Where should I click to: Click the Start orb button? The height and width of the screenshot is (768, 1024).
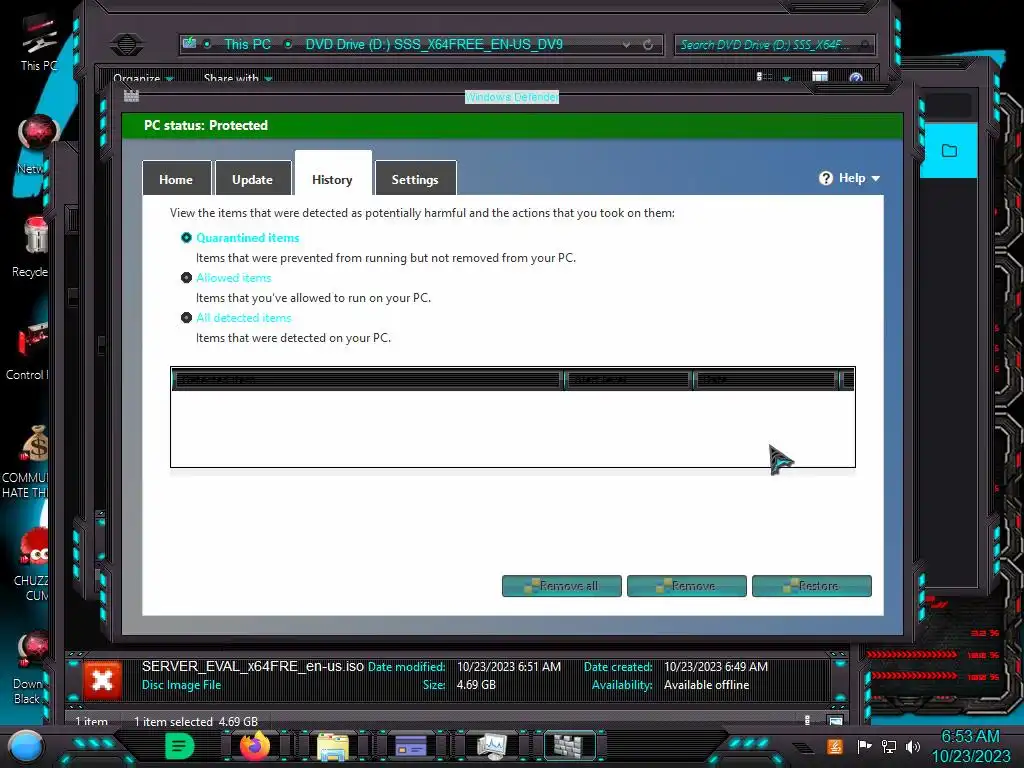point(25,746)
